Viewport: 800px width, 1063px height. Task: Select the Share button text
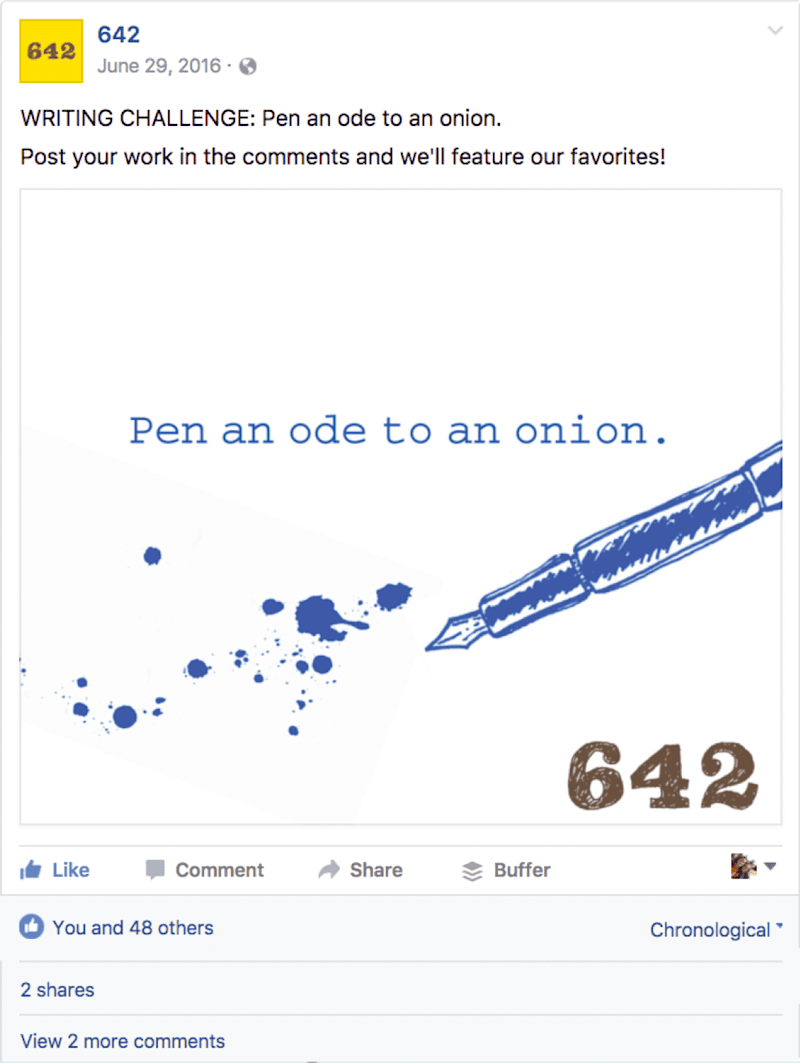point(376,870)
